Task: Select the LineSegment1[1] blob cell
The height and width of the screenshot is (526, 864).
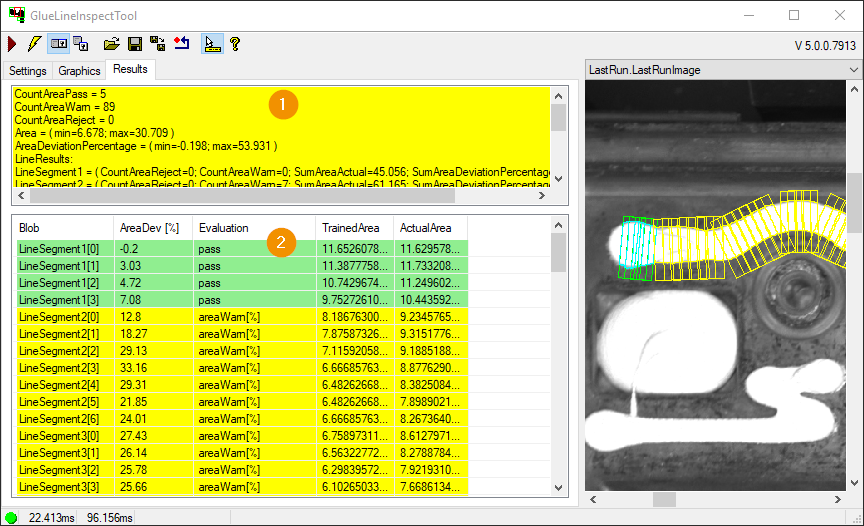Action: tap(65, 266)
